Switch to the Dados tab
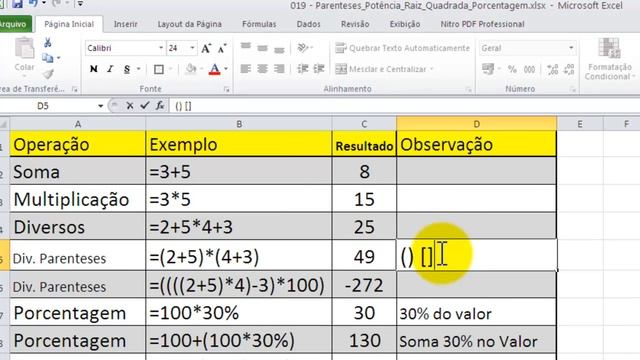Viewport: 640px width, 360px height. [309, 24]
